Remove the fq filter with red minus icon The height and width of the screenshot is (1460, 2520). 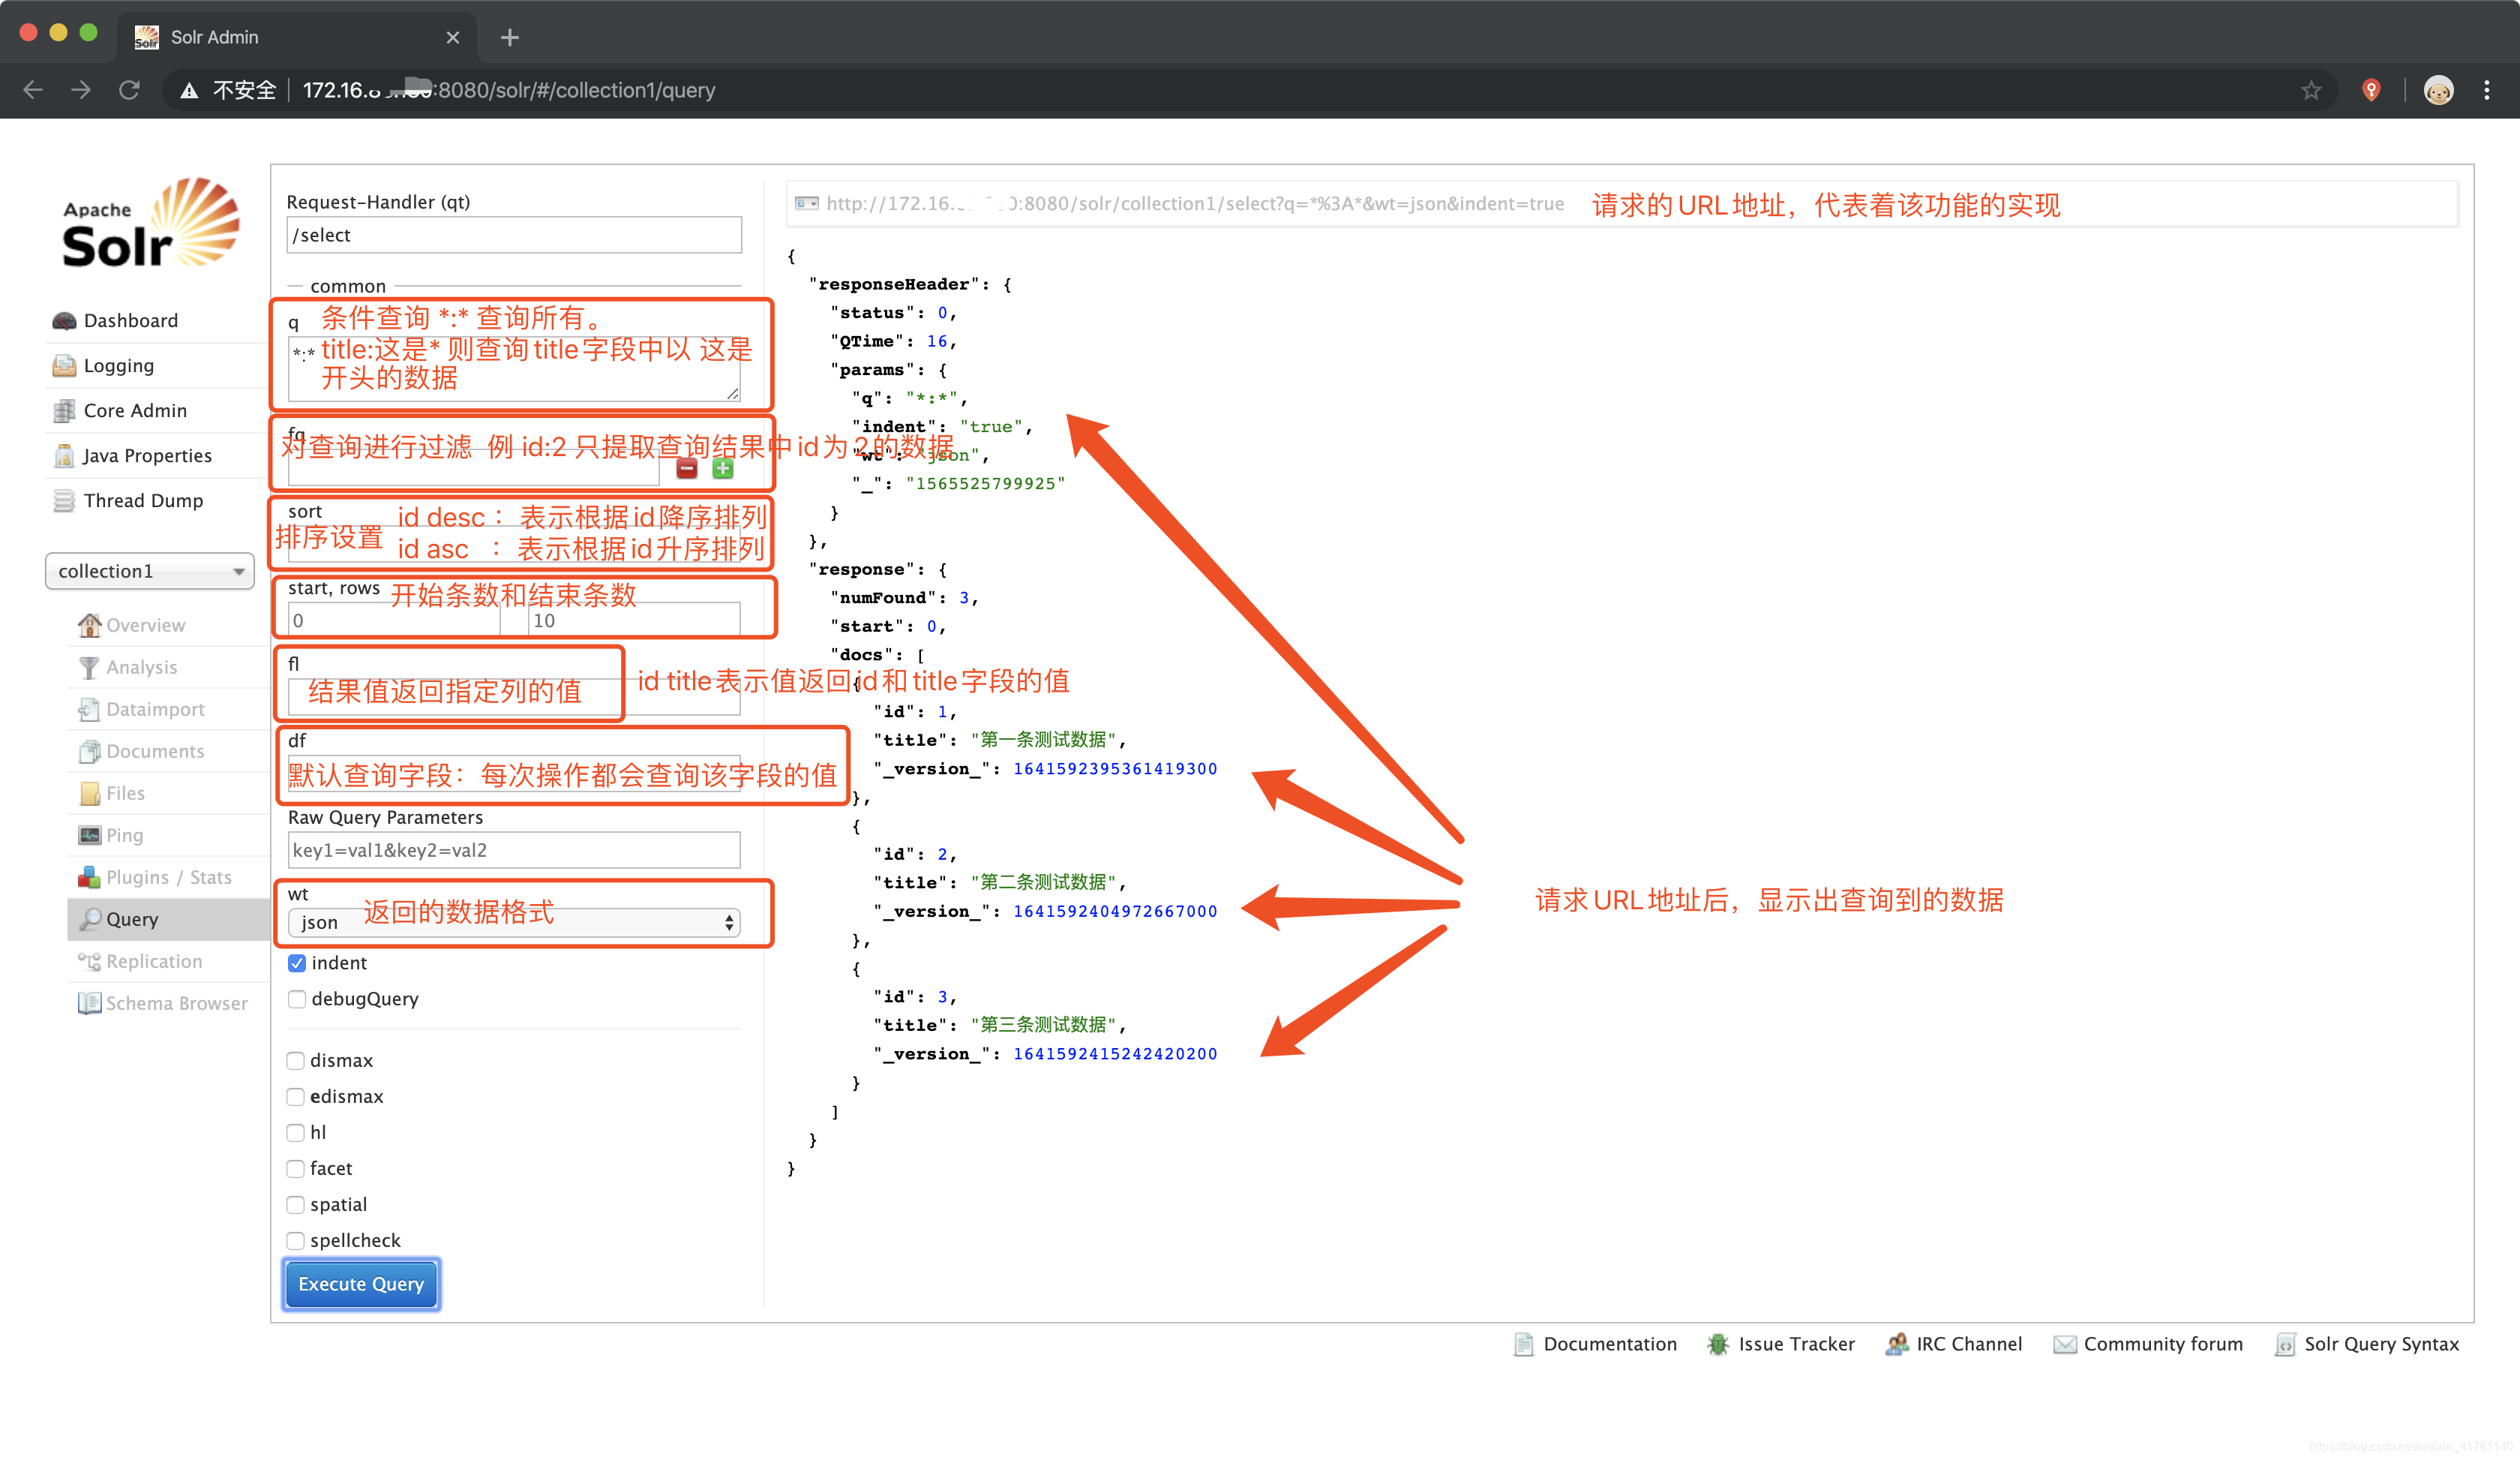[x=687, y=468]
